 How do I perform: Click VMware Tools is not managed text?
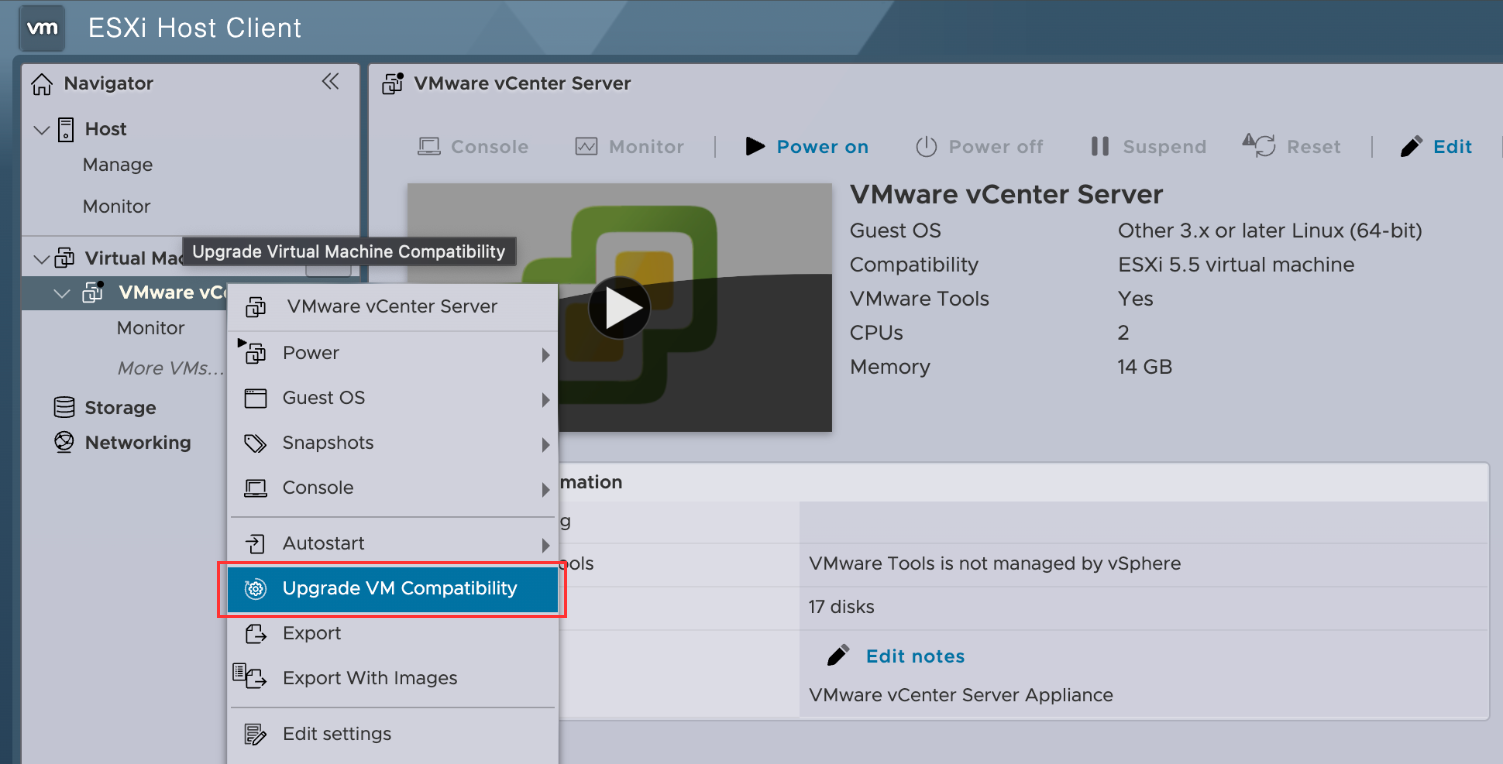click(x=995, y=564)
